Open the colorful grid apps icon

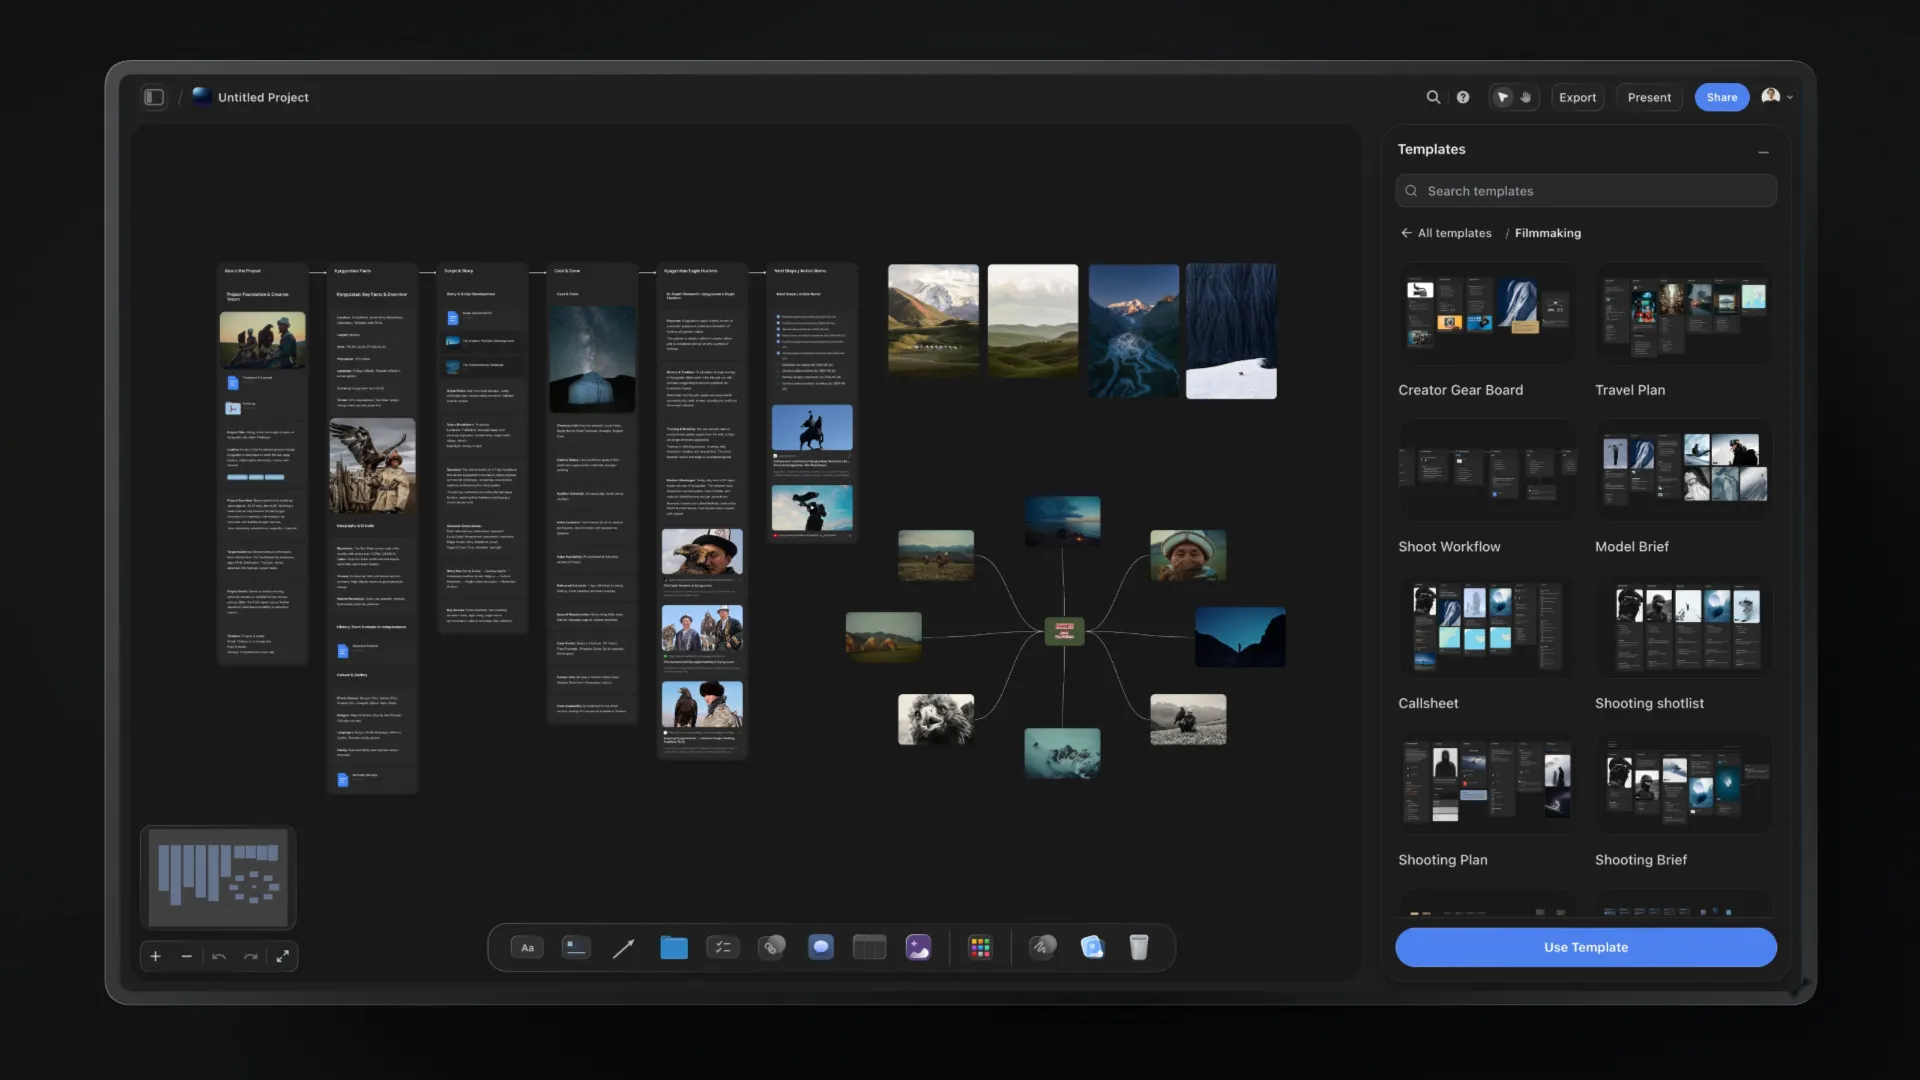980,947
